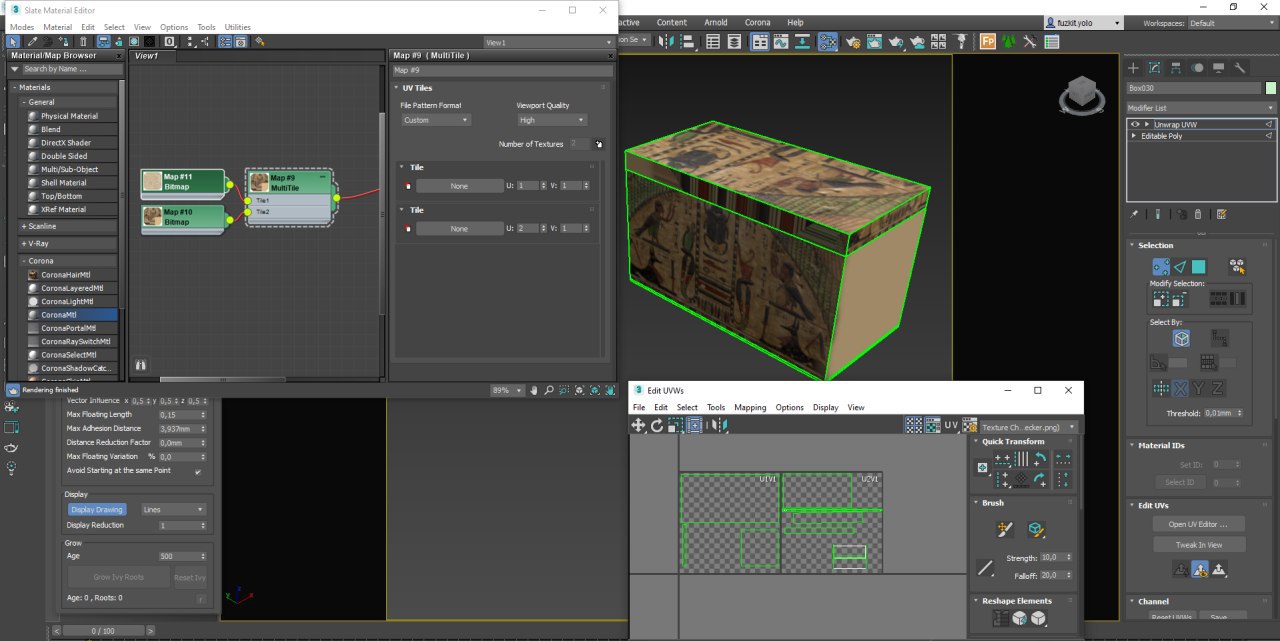The width and height of the screenshot is (1280, 641).
Task: Collapse the V-Ray materials group
Action: (x=24, y=244)
